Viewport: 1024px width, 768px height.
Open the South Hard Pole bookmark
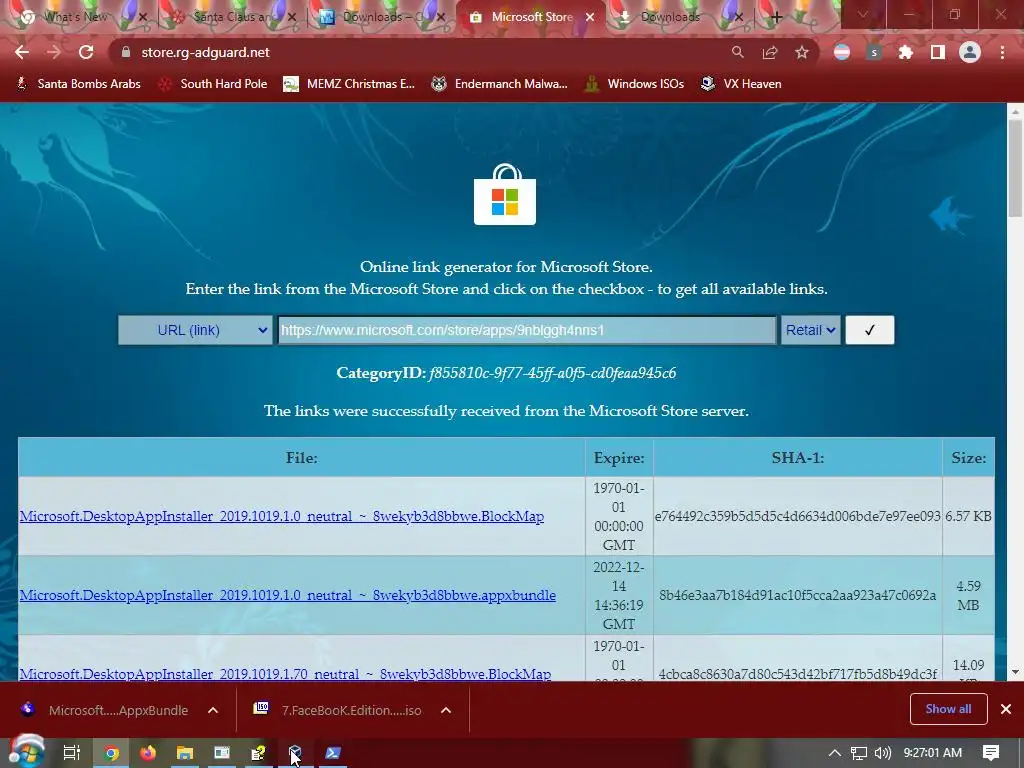(214, 84)
